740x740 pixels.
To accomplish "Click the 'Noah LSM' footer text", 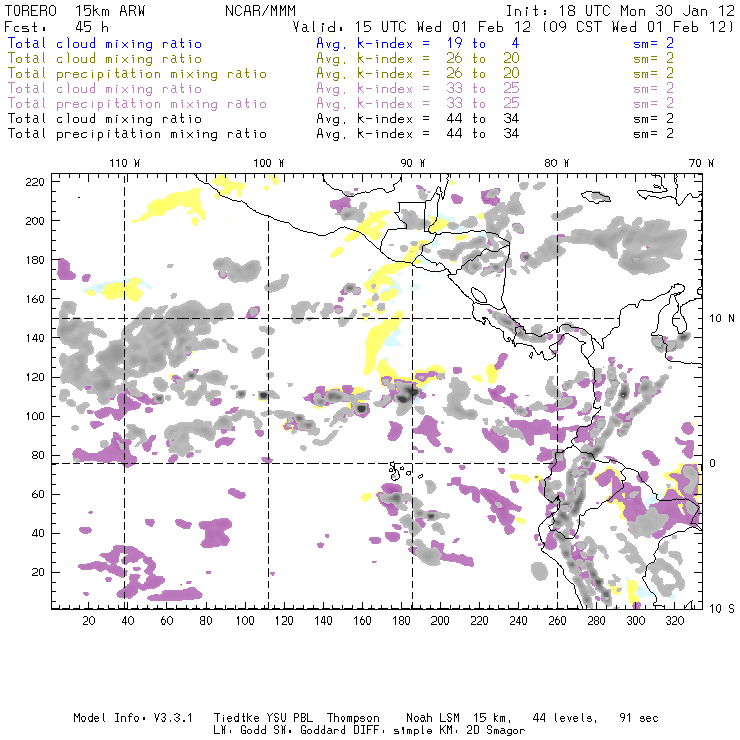I will (x=433, y=718).
